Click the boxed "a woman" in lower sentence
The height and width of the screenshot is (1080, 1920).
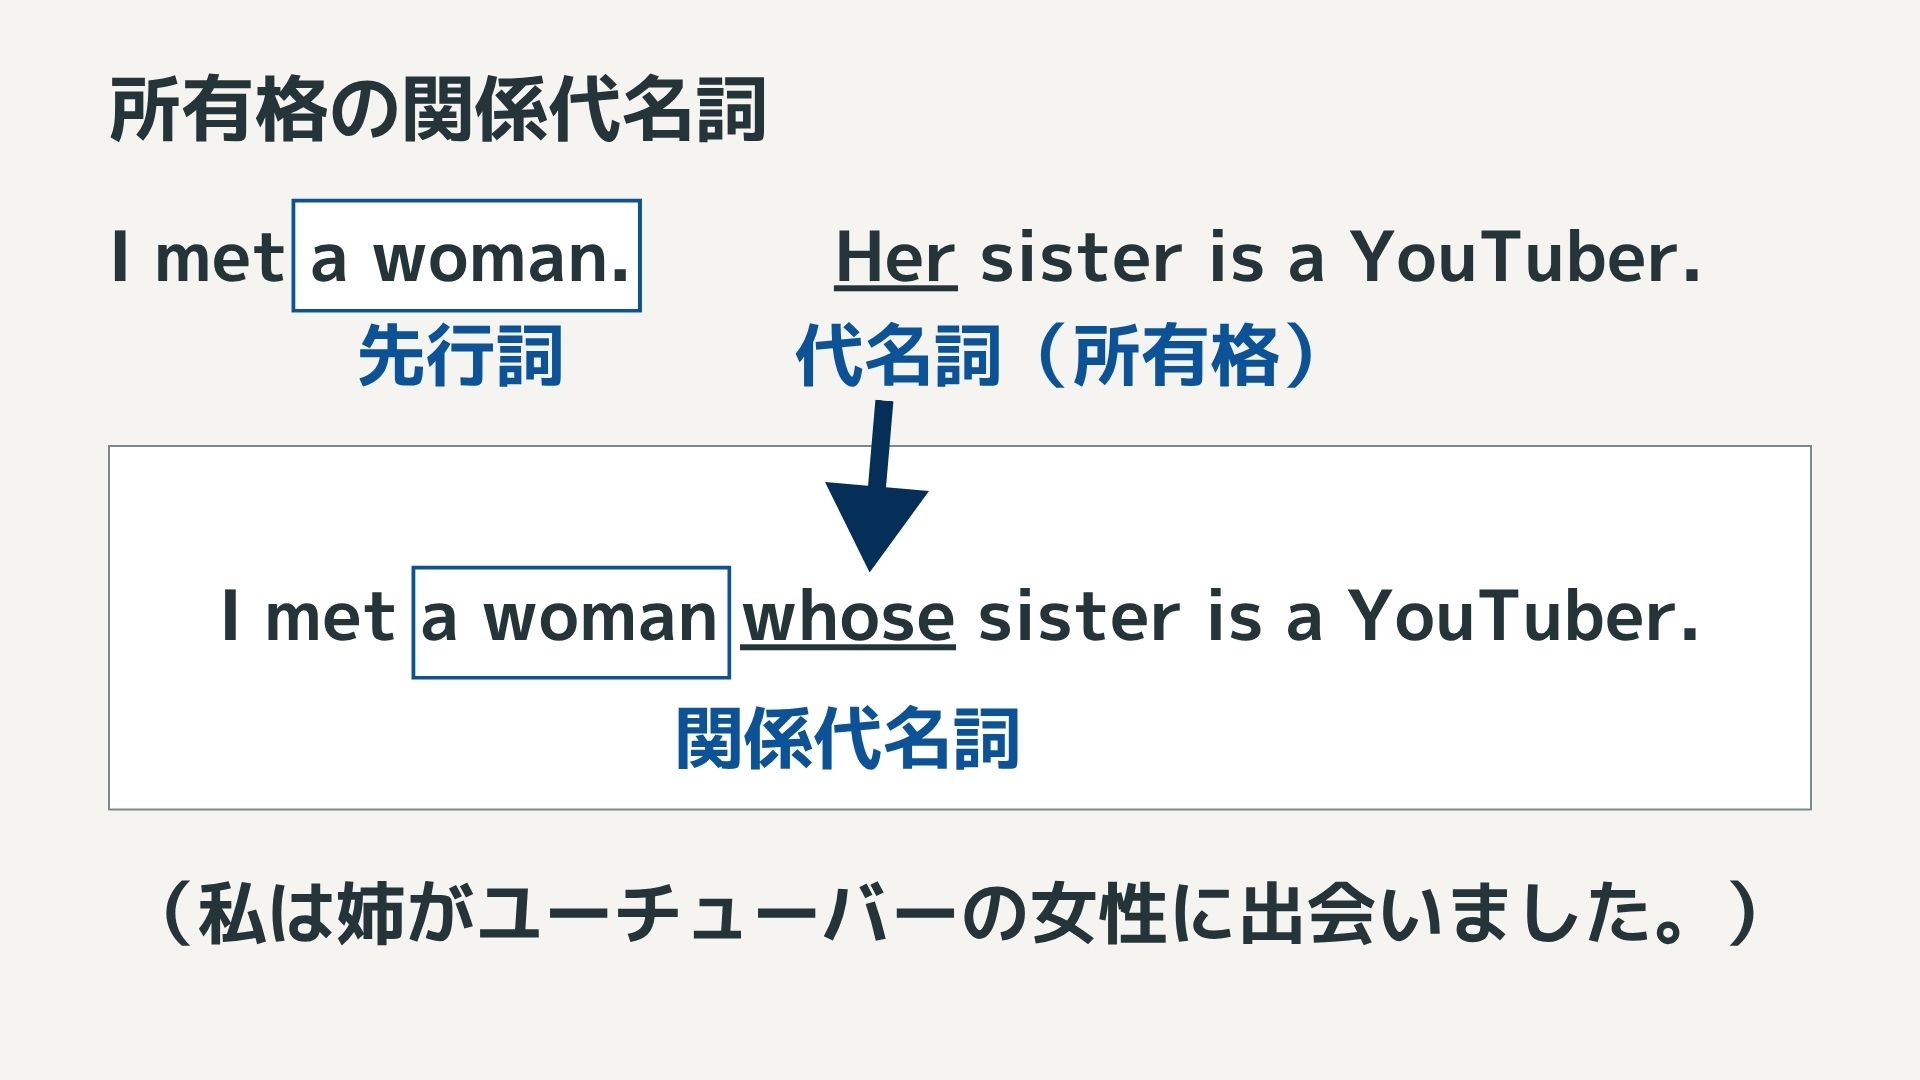point(570,620)
